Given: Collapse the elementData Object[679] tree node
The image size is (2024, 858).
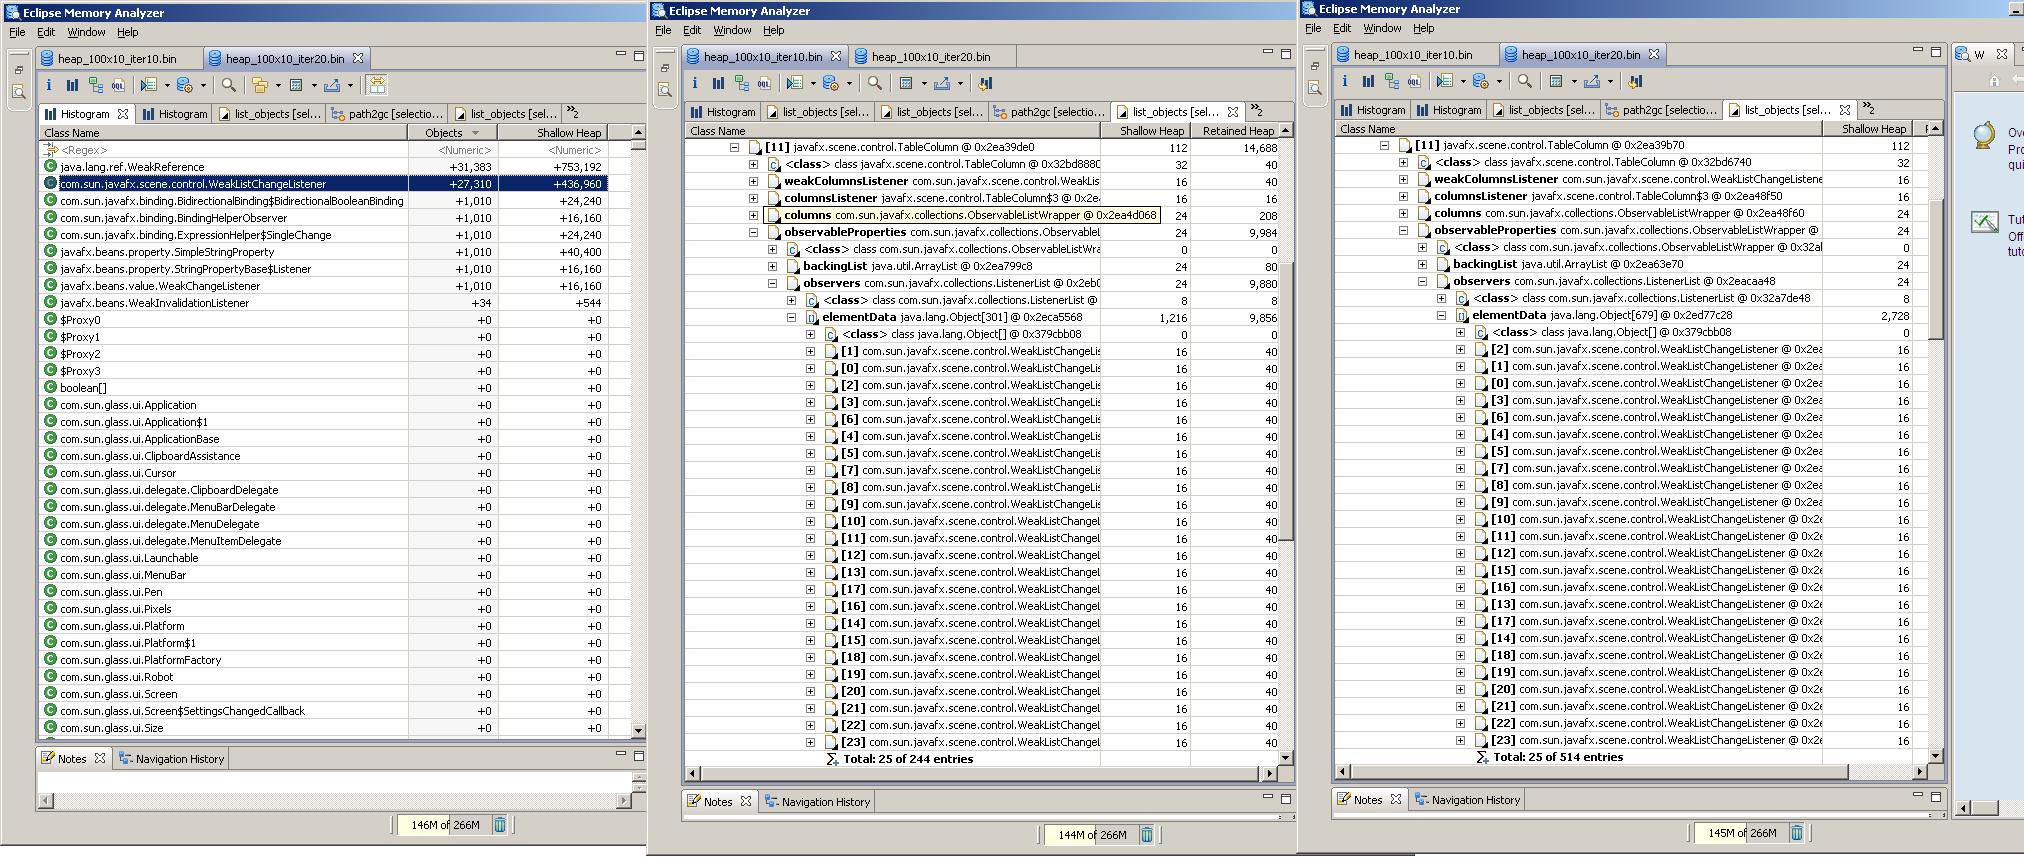Looking at the screenshot, I should tap(1442, 315).
